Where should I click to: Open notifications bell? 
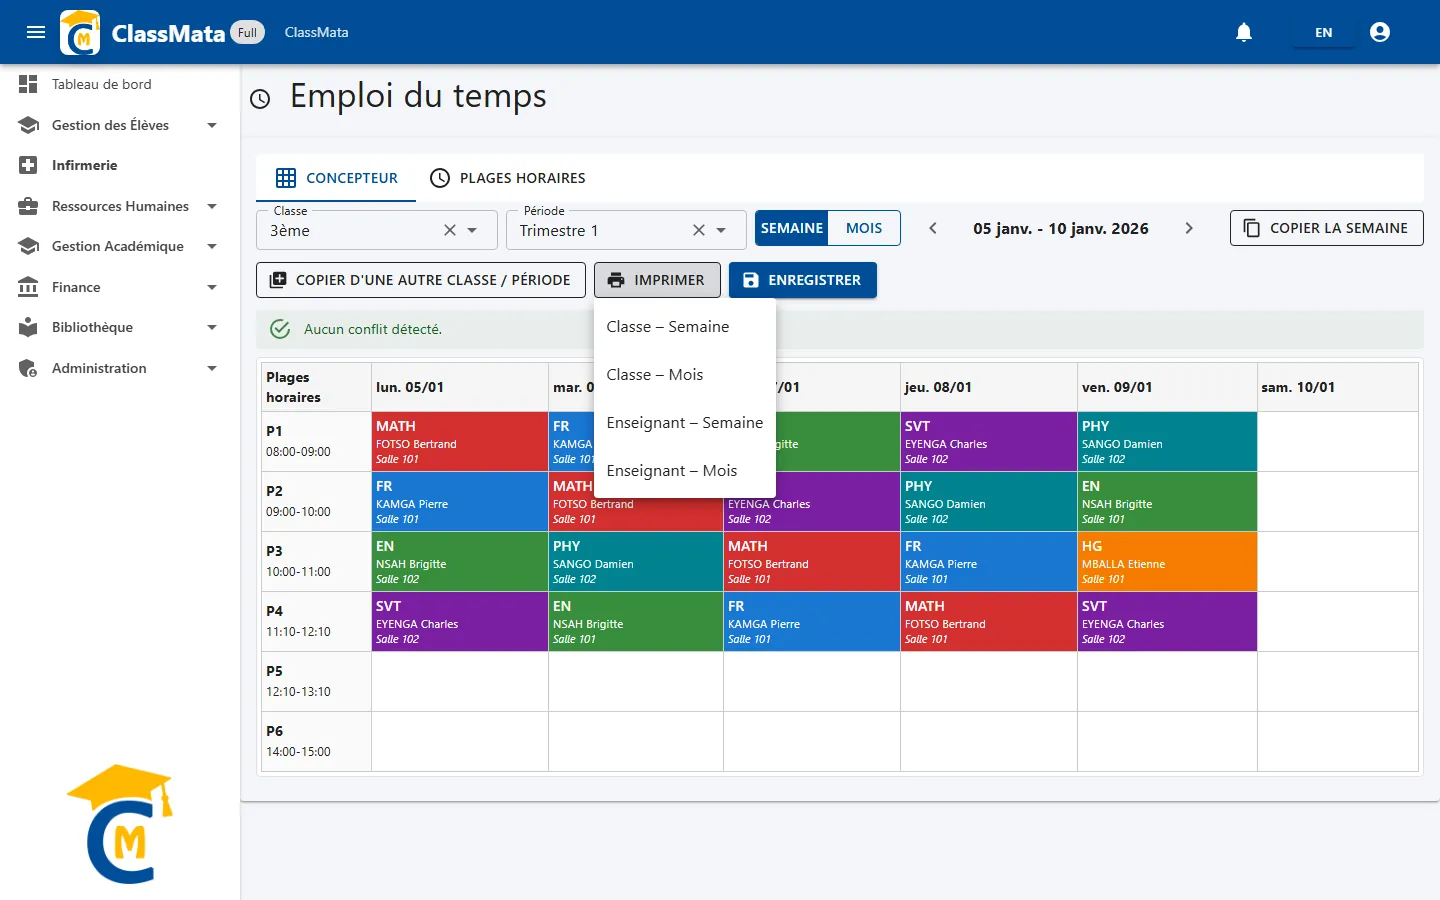click(1244, 32)
